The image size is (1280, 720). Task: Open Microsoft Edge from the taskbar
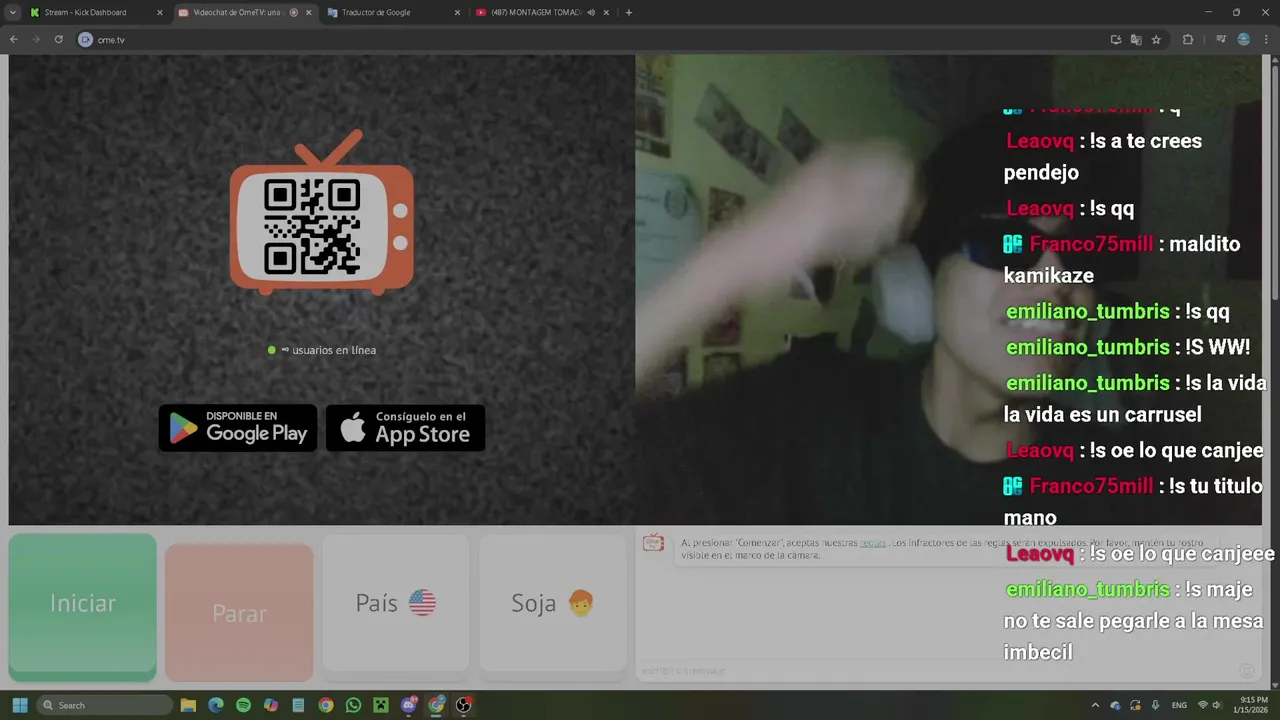pos(215,705)
